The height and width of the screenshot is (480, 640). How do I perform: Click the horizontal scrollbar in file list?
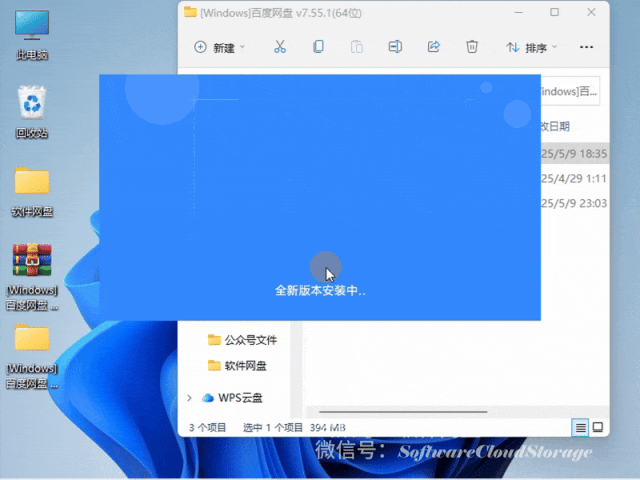coord(403,412)
